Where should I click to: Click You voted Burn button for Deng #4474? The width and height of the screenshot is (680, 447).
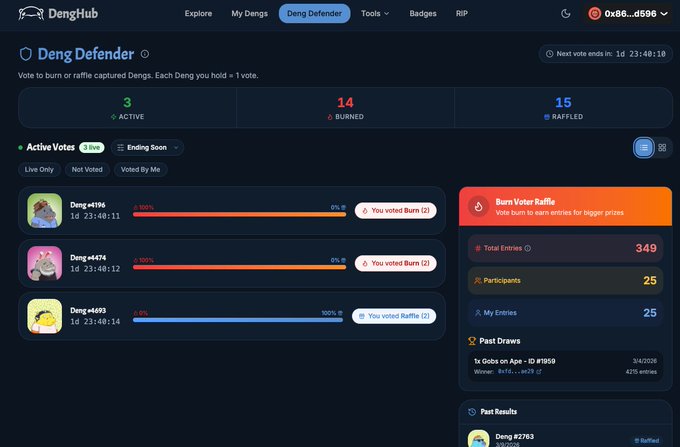396,263
